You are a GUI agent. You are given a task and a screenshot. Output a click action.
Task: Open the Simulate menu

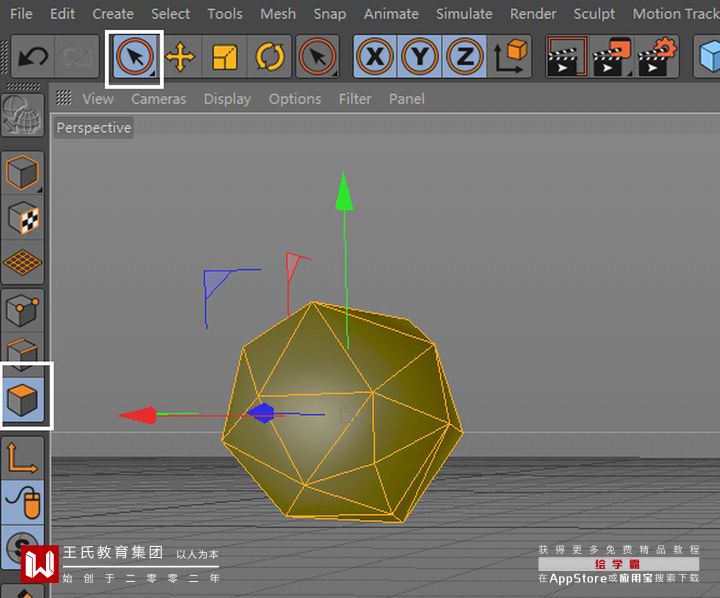click(464, 14)
